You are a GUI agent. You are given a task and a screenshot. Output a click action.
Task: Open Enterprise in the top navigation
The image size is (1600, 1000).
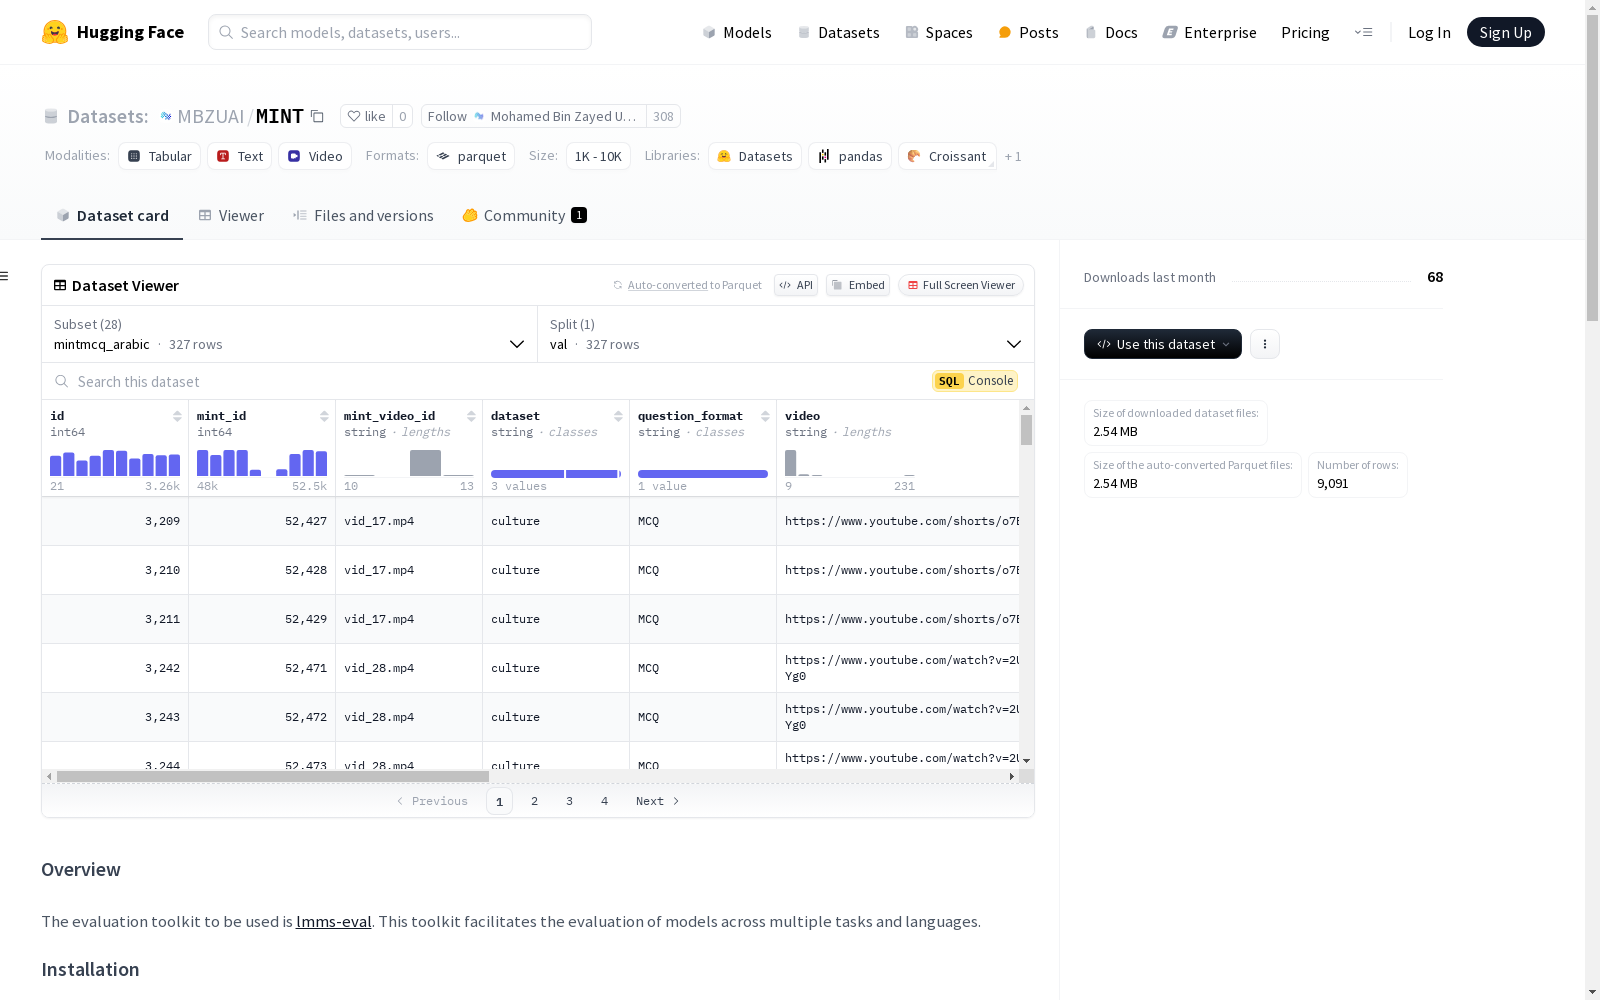pyautogui.click(x=1209, y=32)
